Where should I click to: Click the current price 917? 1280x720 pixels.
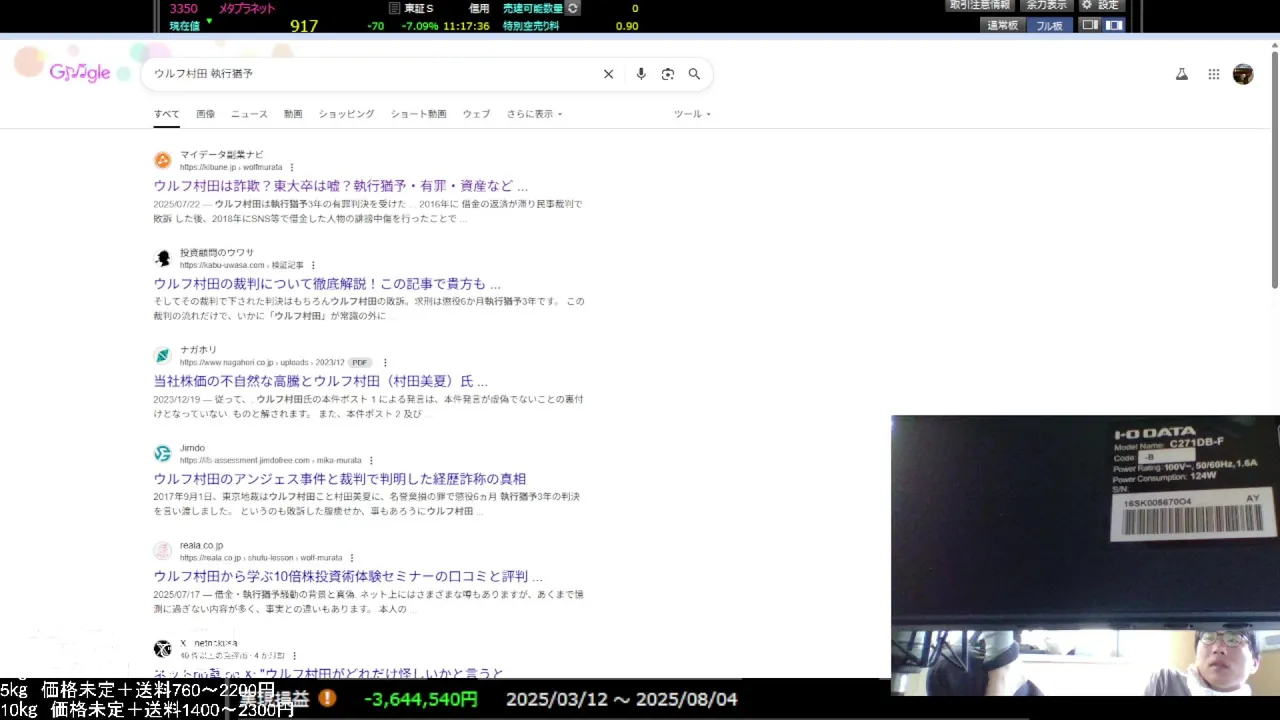[304, 26]
